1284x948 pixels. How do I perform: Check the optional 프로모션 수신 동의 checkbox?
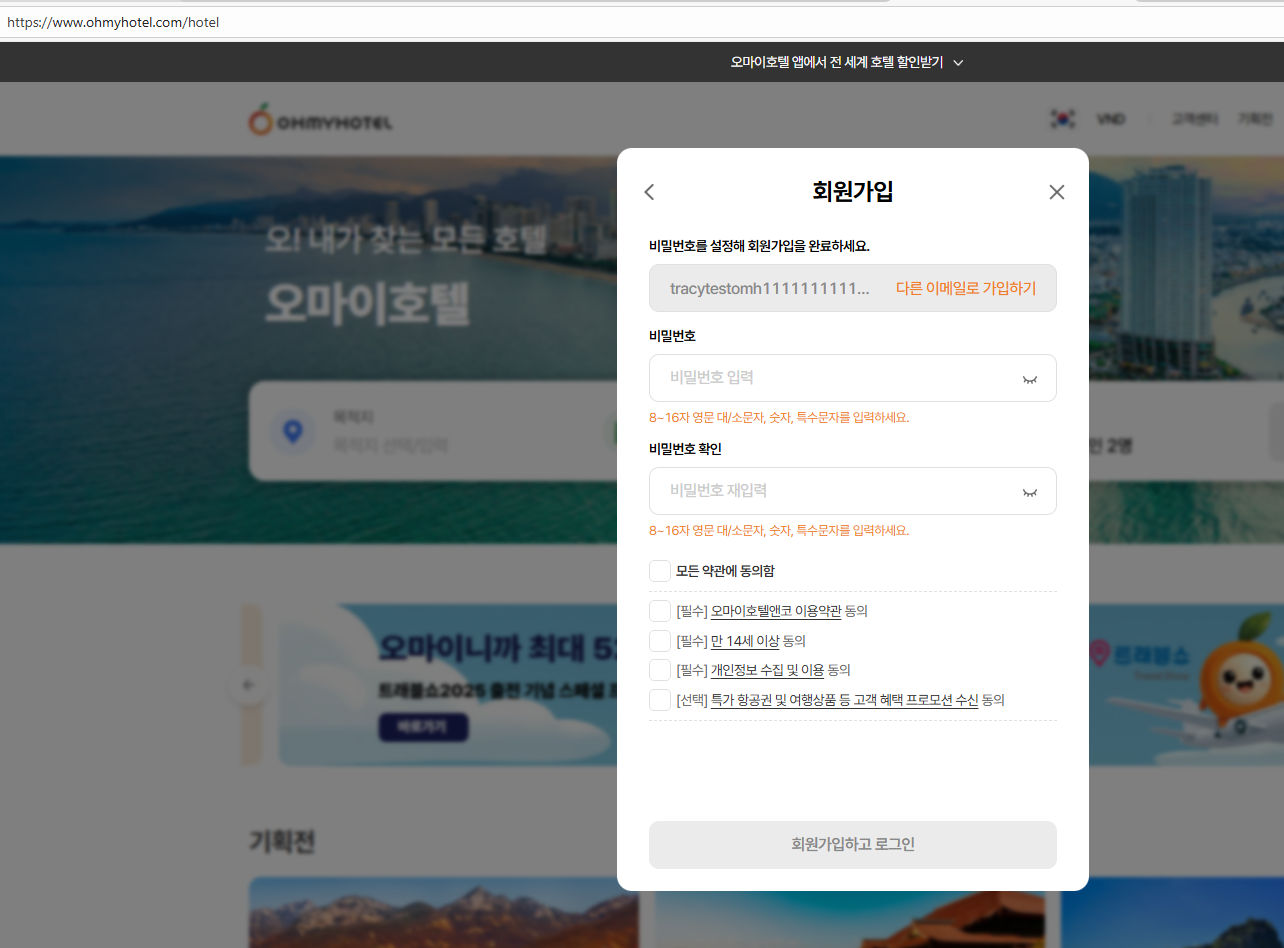tap(660, 700)
